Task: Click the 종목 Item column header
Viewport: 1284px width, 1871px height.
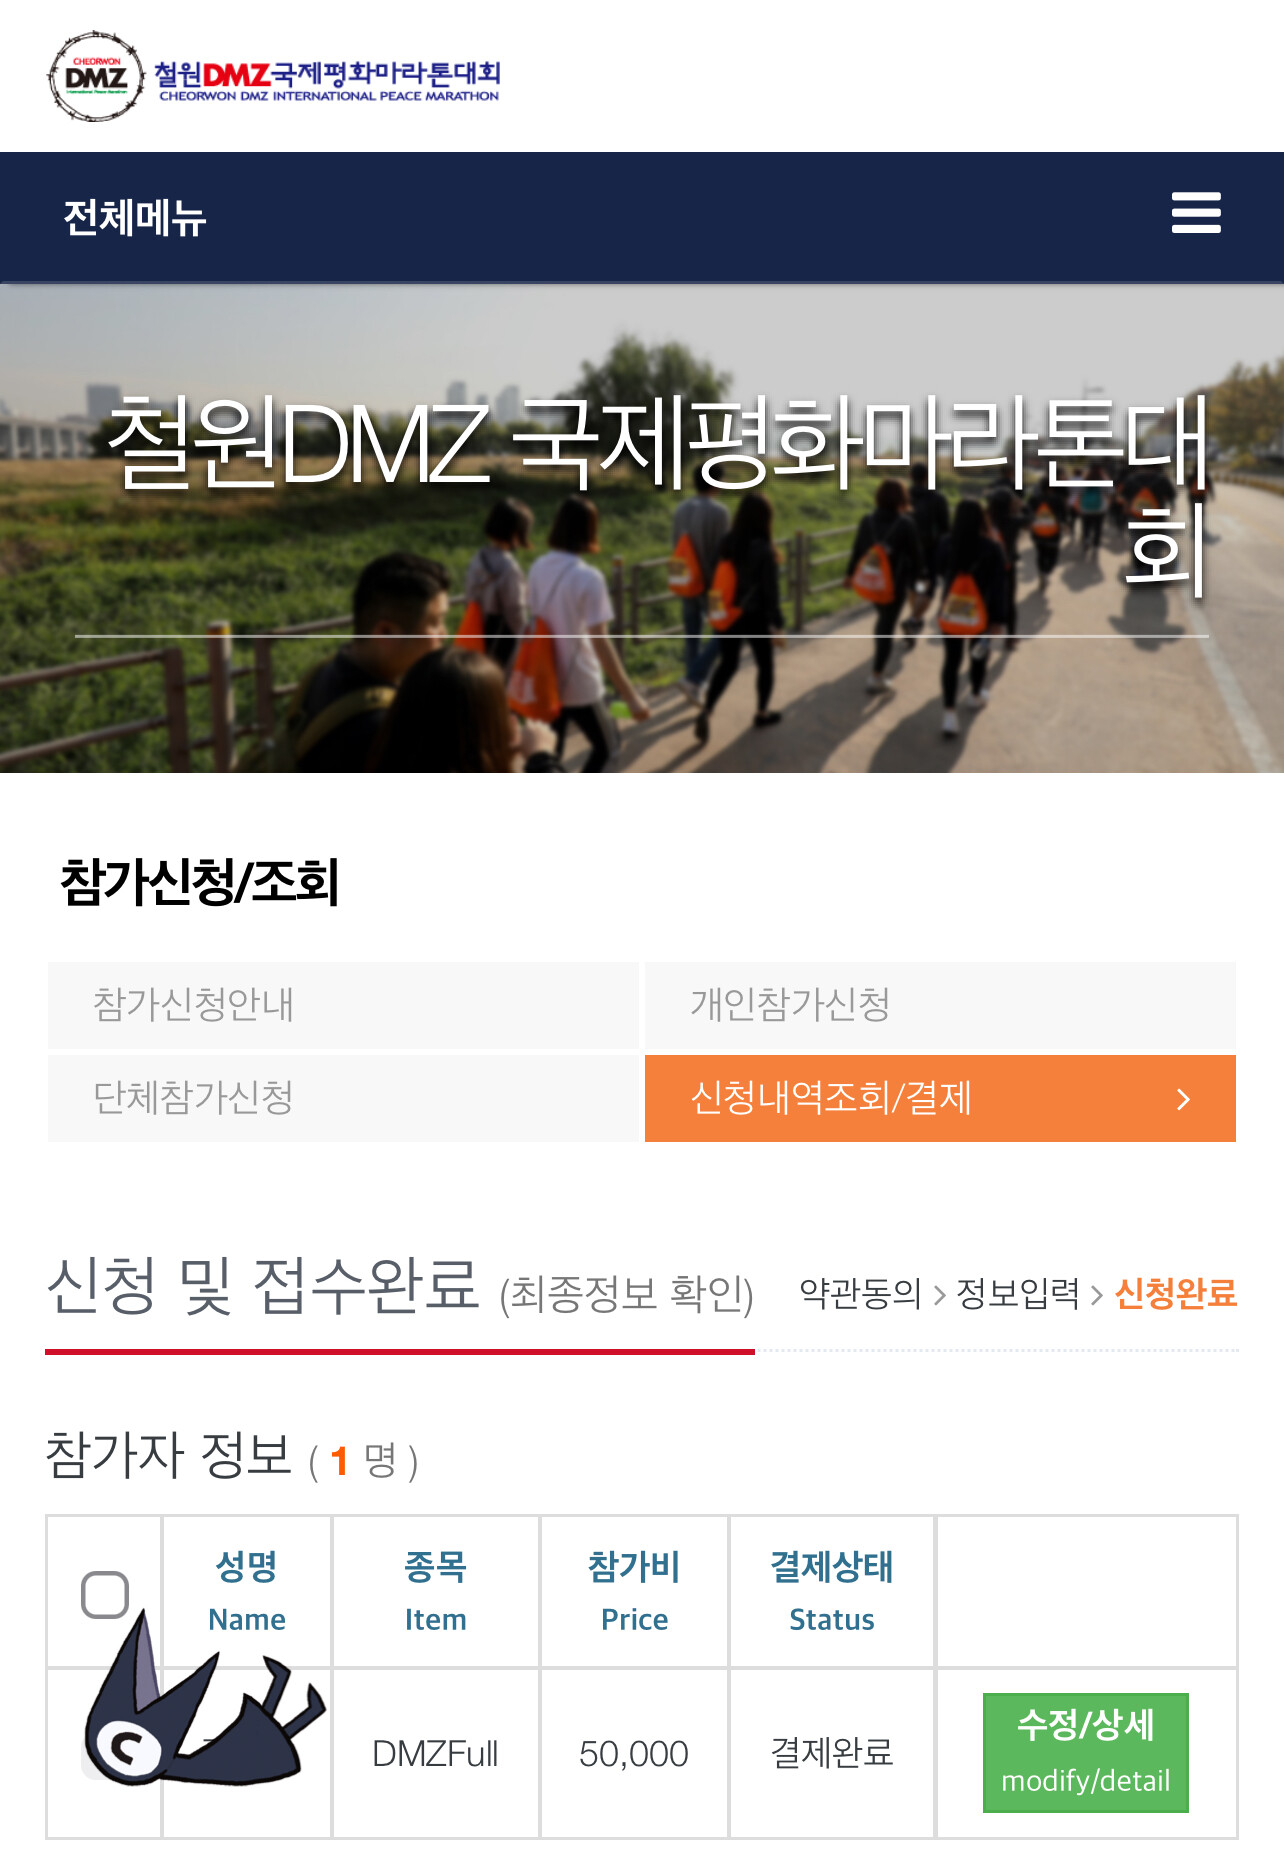Action: (435, 1591)
